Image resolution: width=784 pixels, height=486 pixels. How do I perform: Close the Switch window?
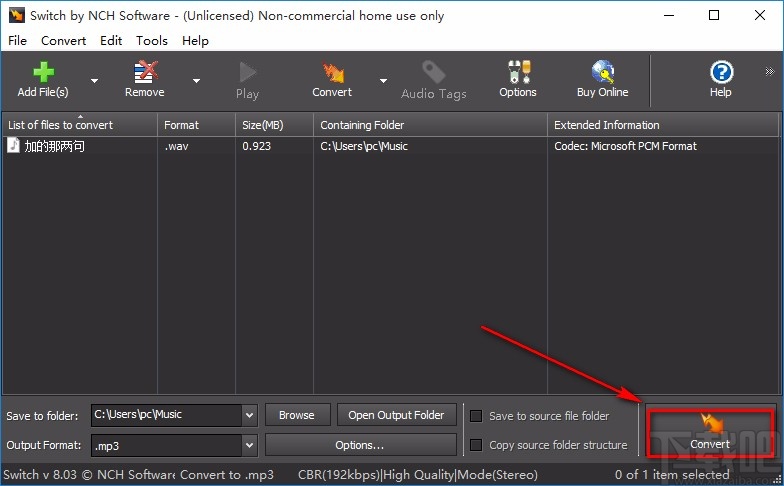[760, 16]
